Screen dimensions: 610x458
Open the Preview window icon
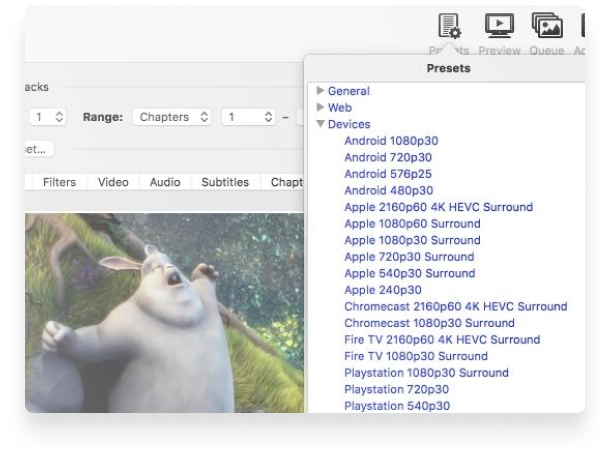(499, 30)
